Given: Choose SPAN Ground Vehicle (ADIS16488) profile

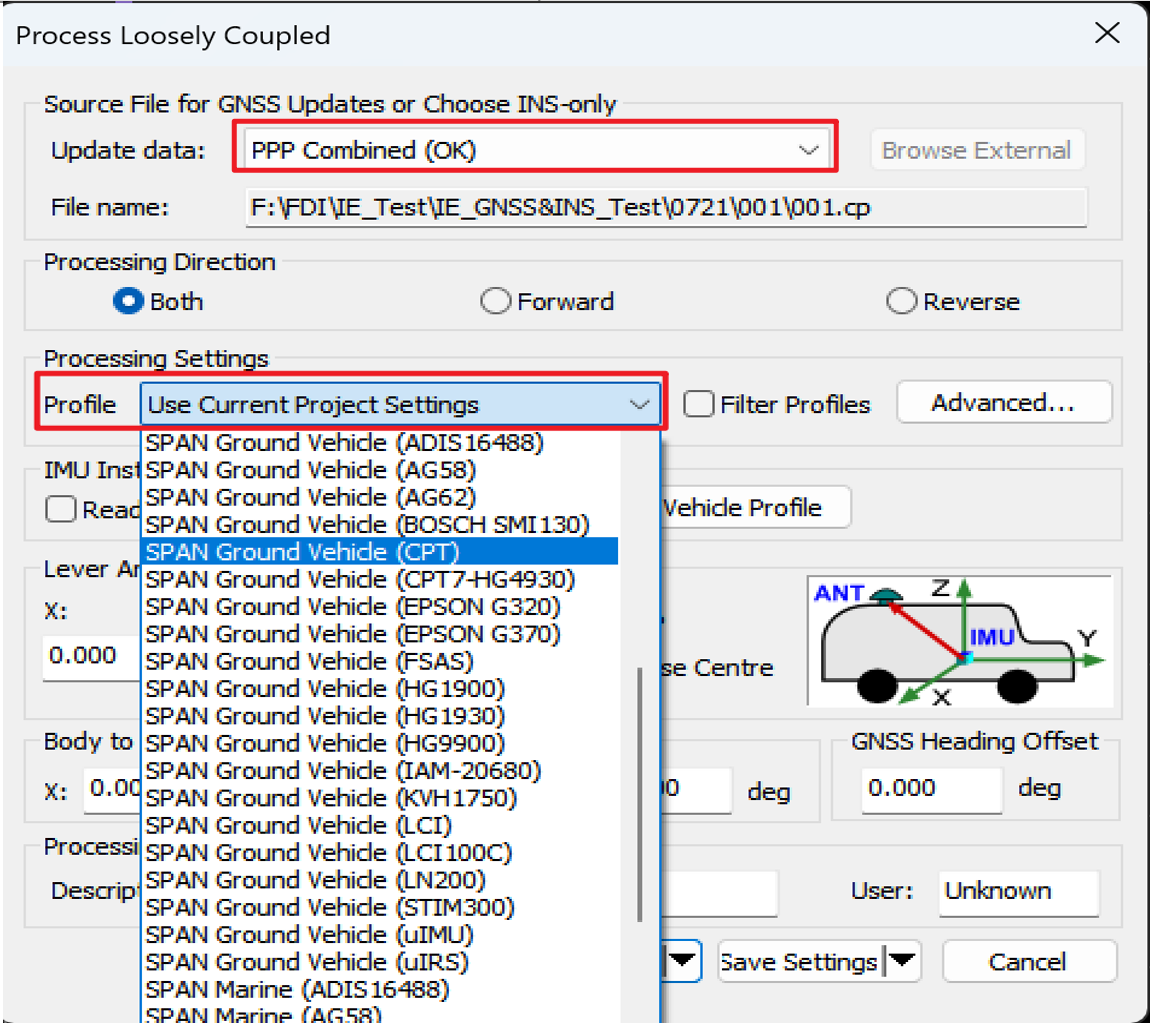Looking at the screenshot, I should tap(380, 443).
